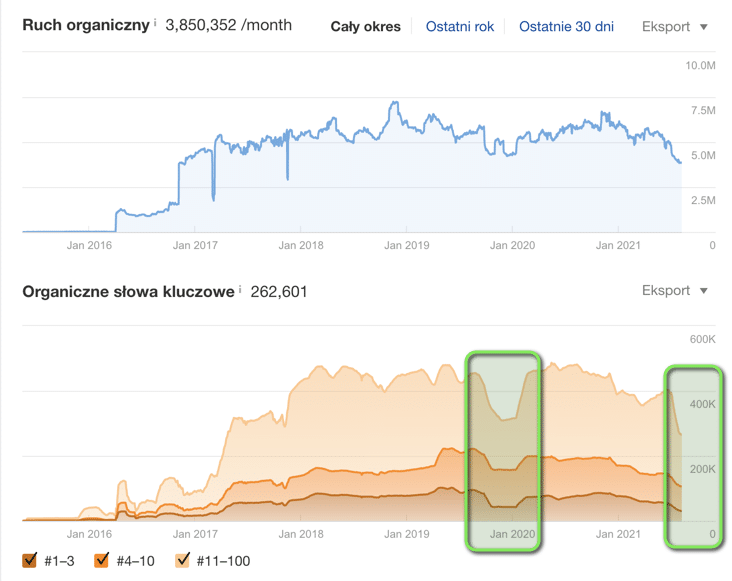Click the green highlighted area around Jan 2020

click(x=503, y=449)
